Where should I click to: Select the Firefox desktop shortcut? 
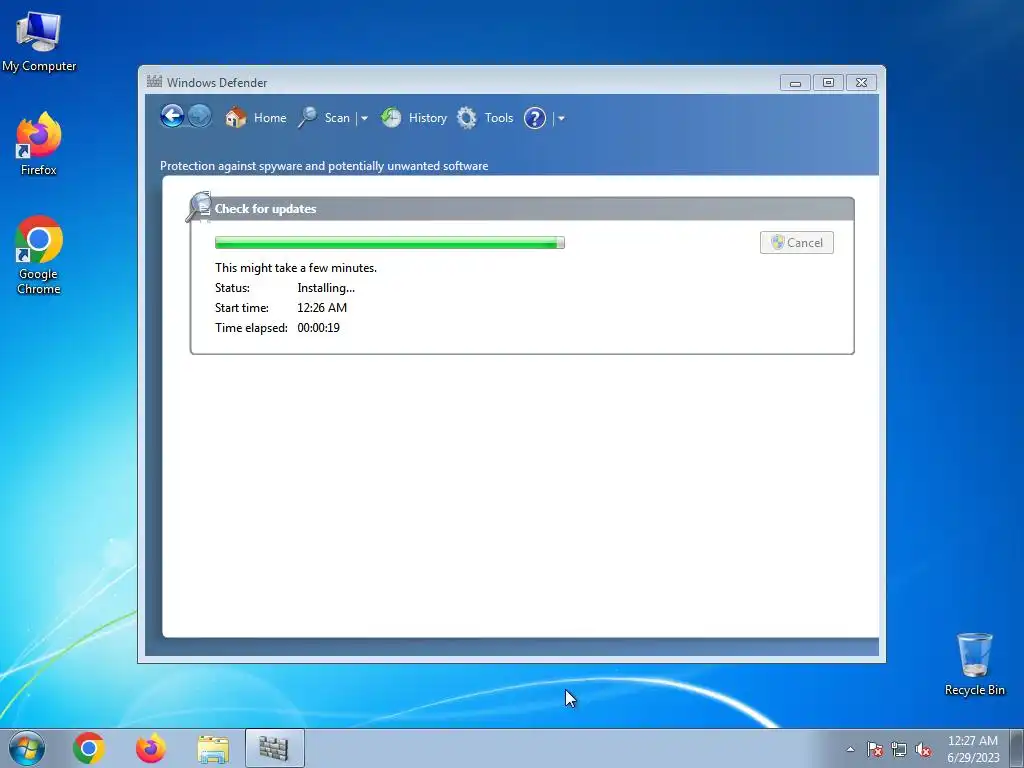click(x=39, y=144)
